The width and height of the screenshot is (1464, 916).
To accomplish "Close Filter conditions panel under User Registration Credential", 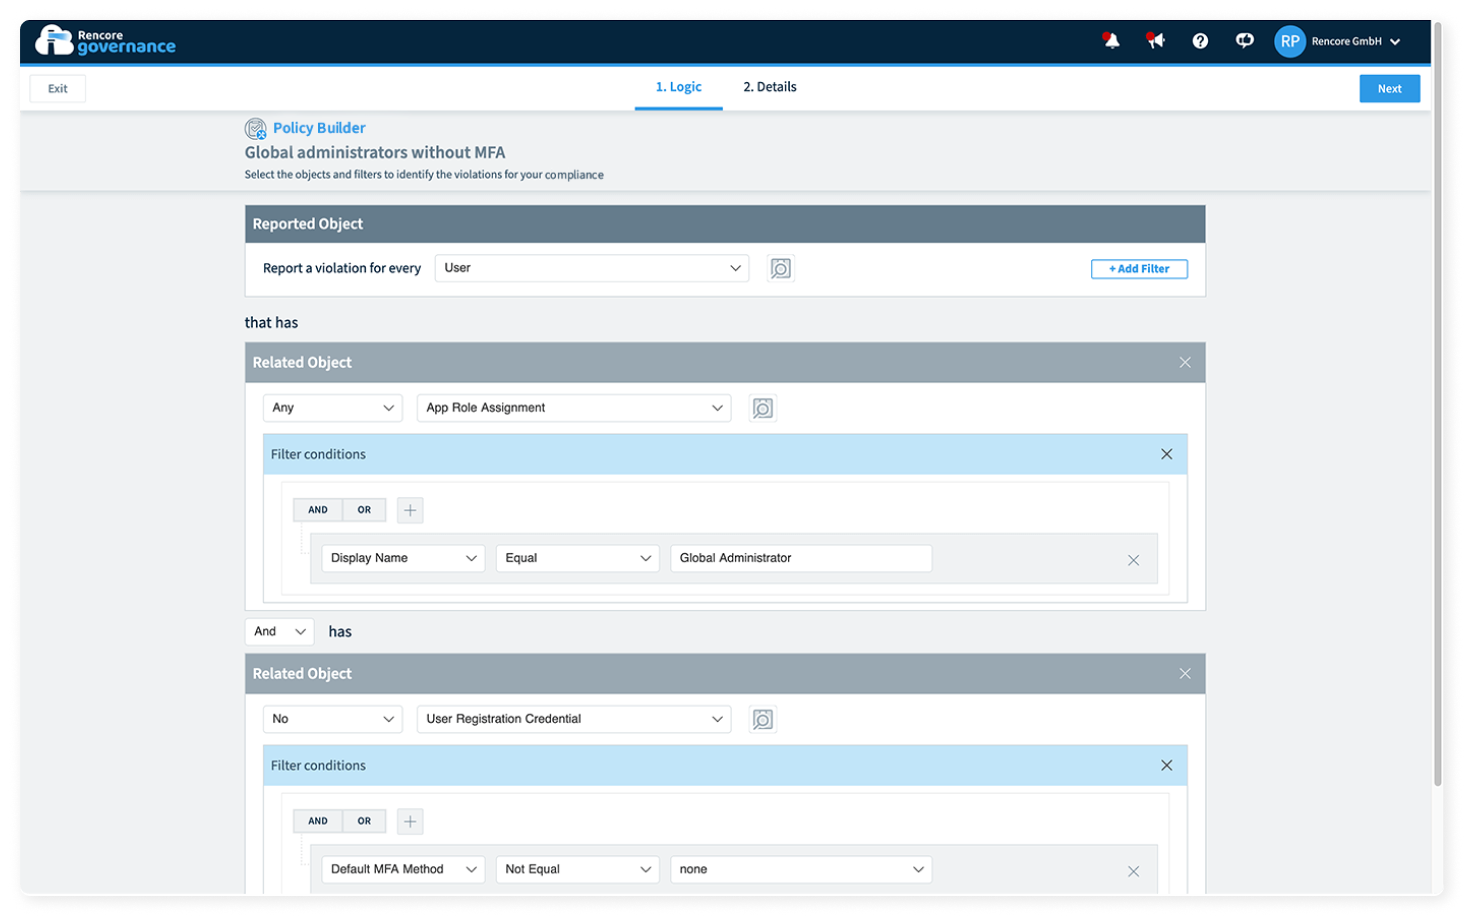I will tap(1167, 765).
